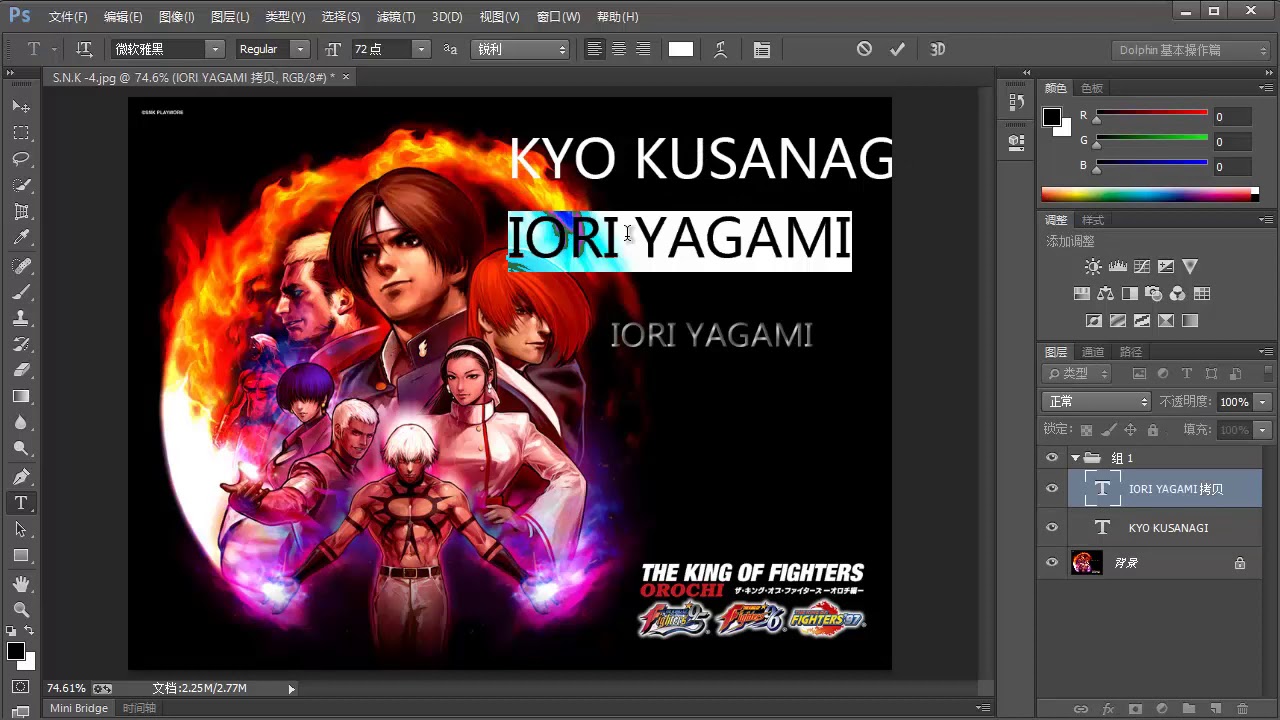Screen dimensions: 1280x720
Task: Left align the text
Action: pyautogui.click(x=595, y=49)
